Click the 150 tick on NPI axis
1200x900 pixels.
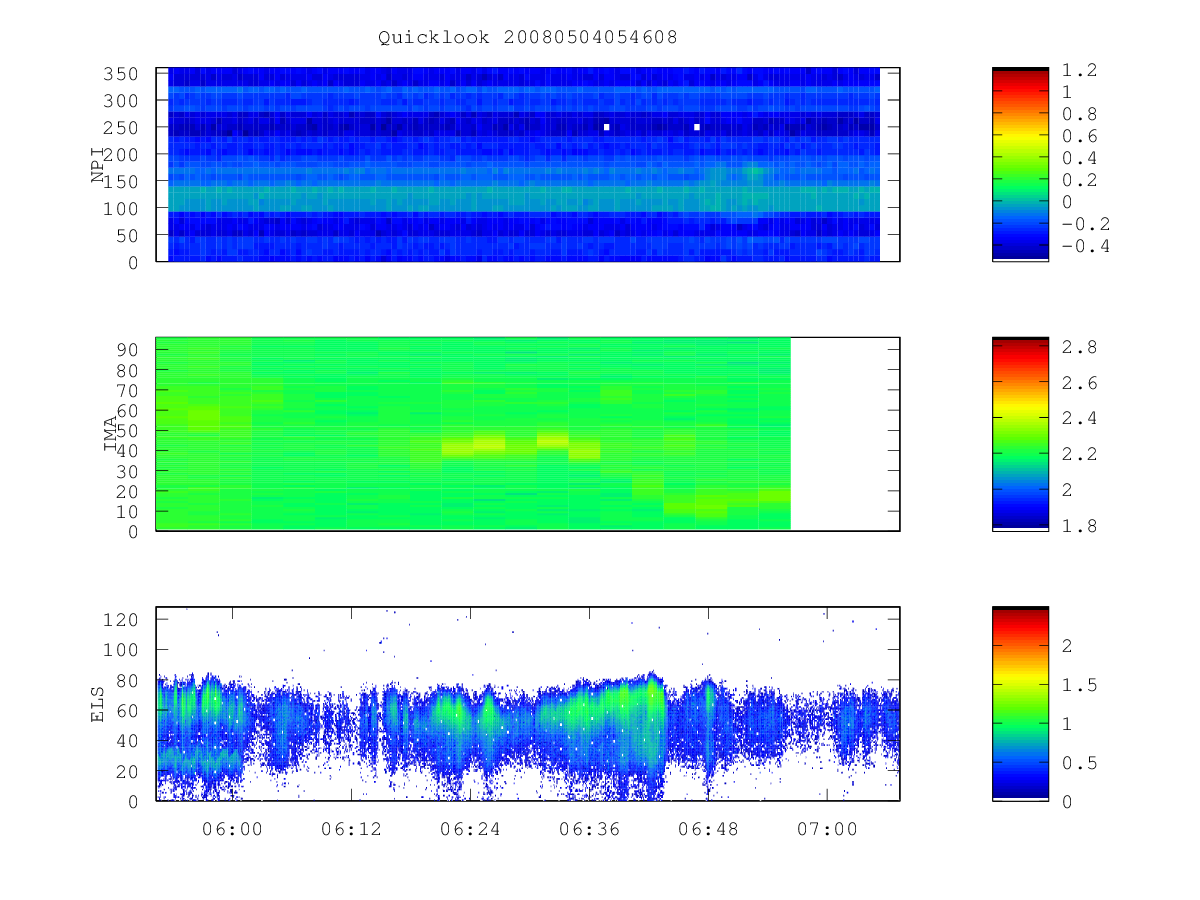122,181
